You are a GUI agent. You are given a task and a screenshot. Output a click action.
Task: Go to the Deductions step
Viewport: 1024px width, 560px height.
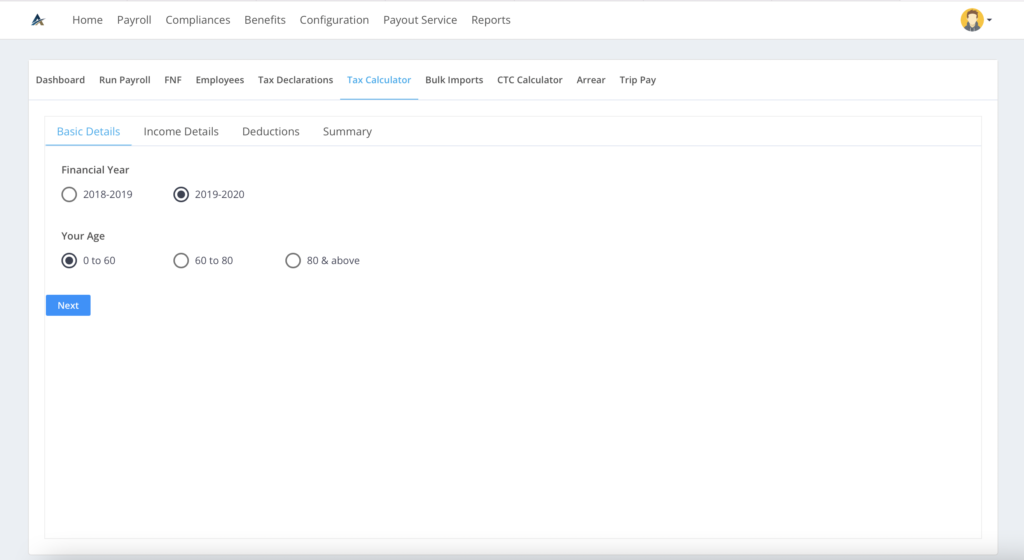(270, 131)
